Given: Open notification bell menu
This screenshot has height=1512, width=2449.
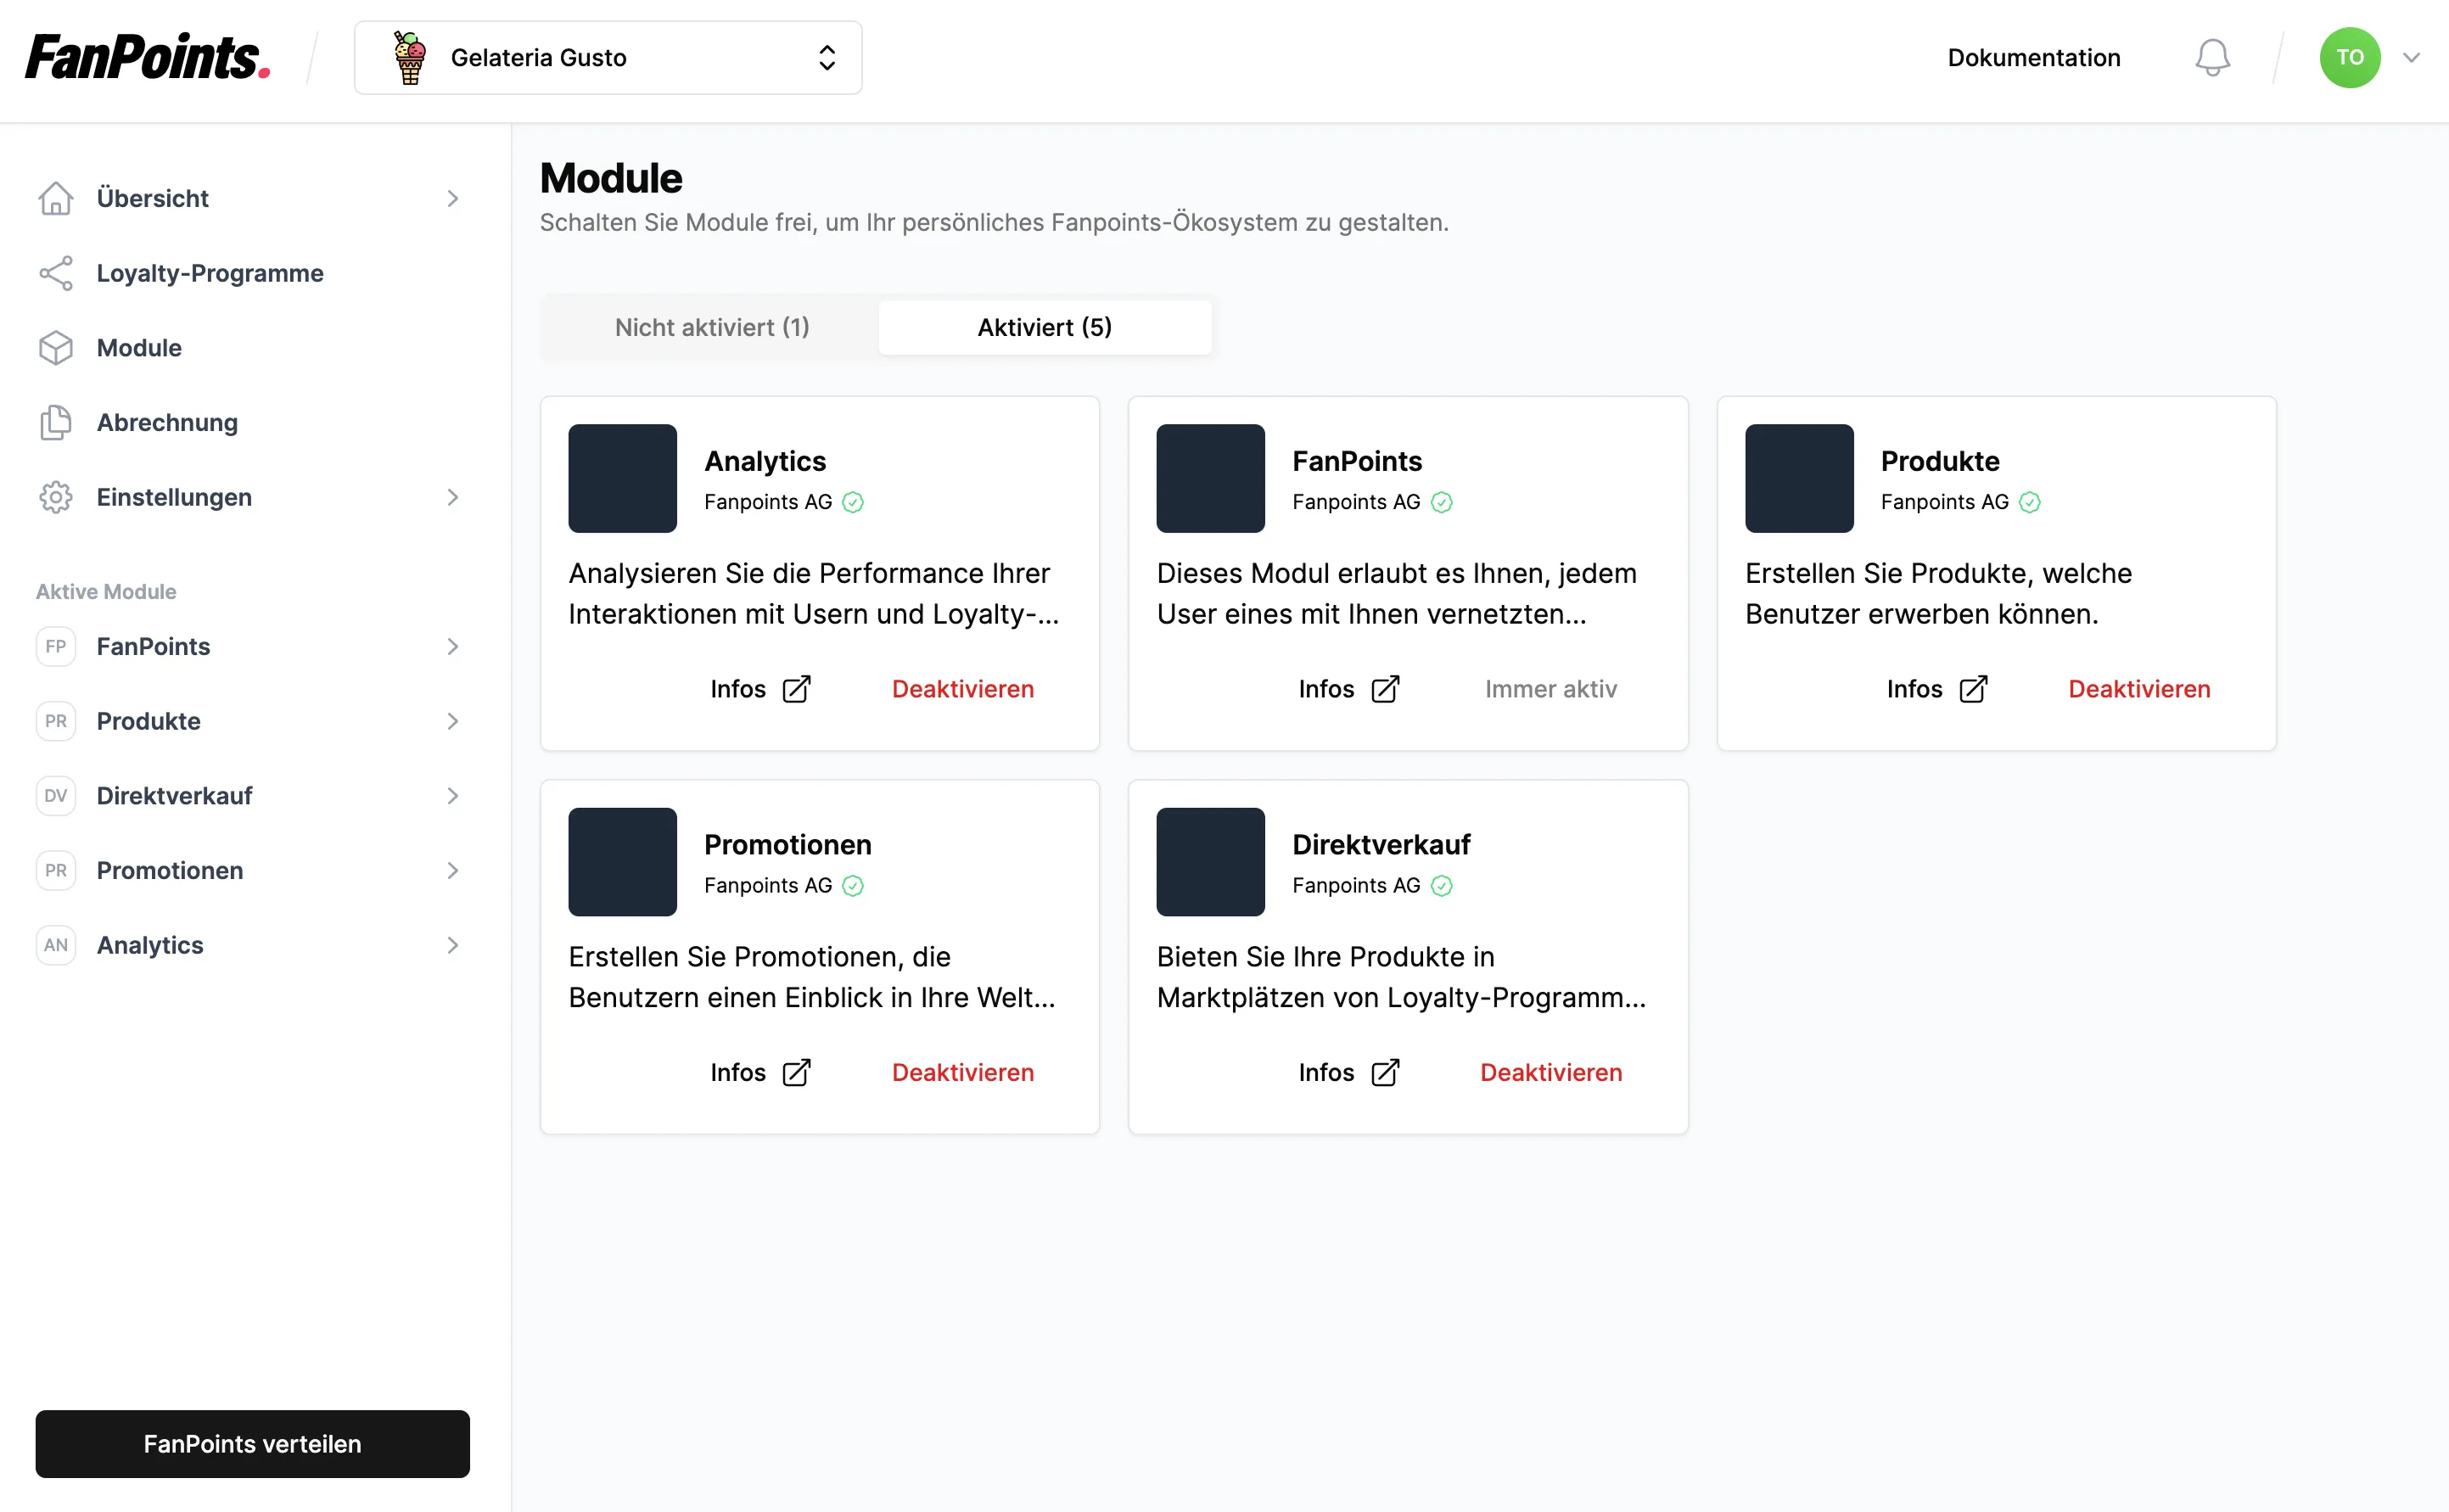Looking at the screenshot, I should [x=2211, y=58].
